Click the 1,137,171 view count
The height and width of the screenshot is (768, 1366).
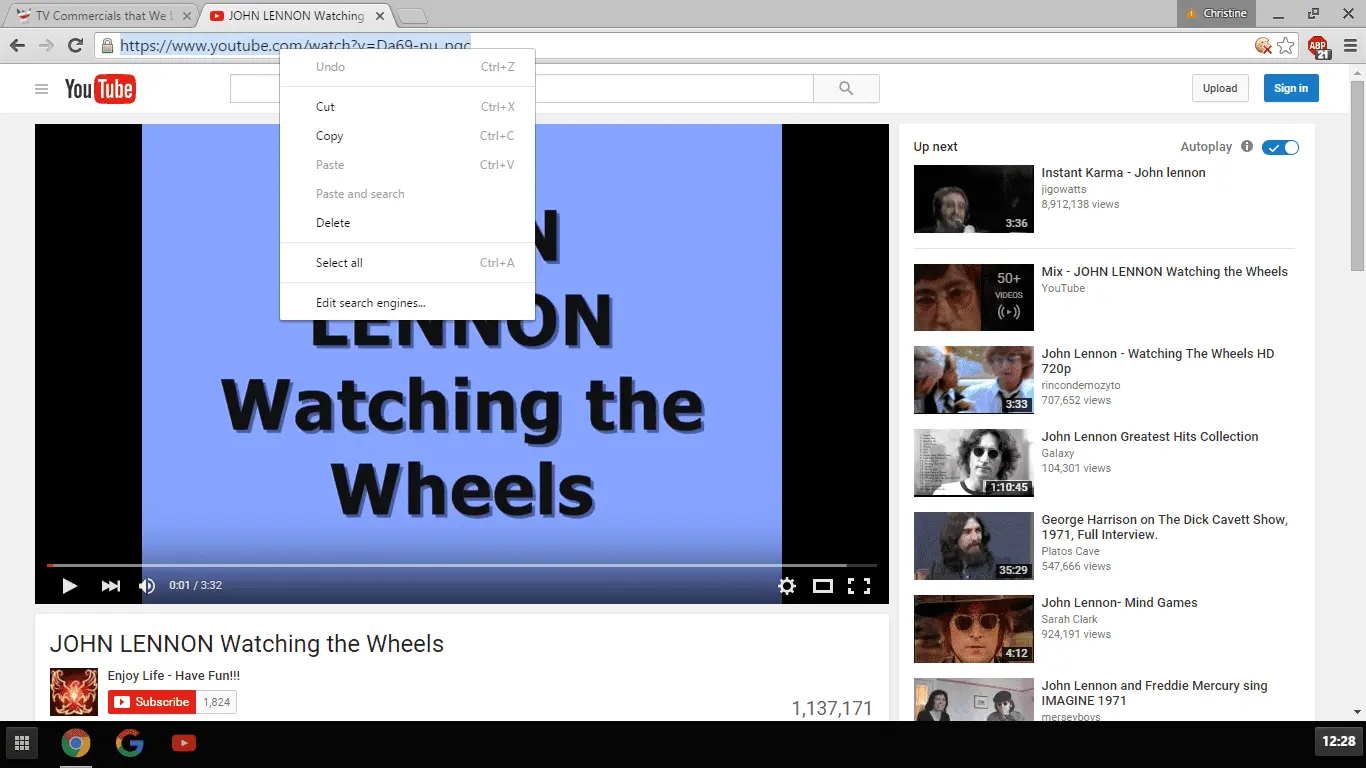pos(832,708)
